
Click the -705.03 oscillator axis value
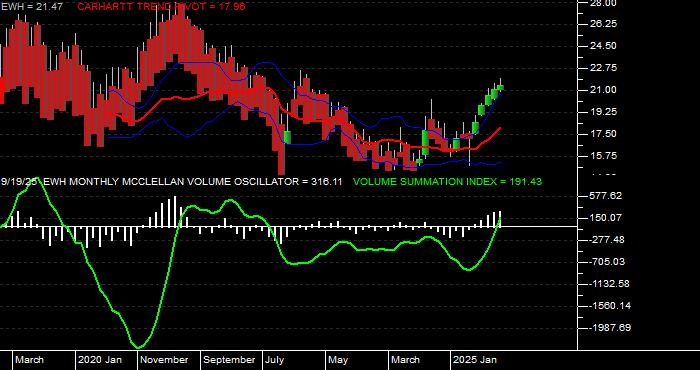606,262
